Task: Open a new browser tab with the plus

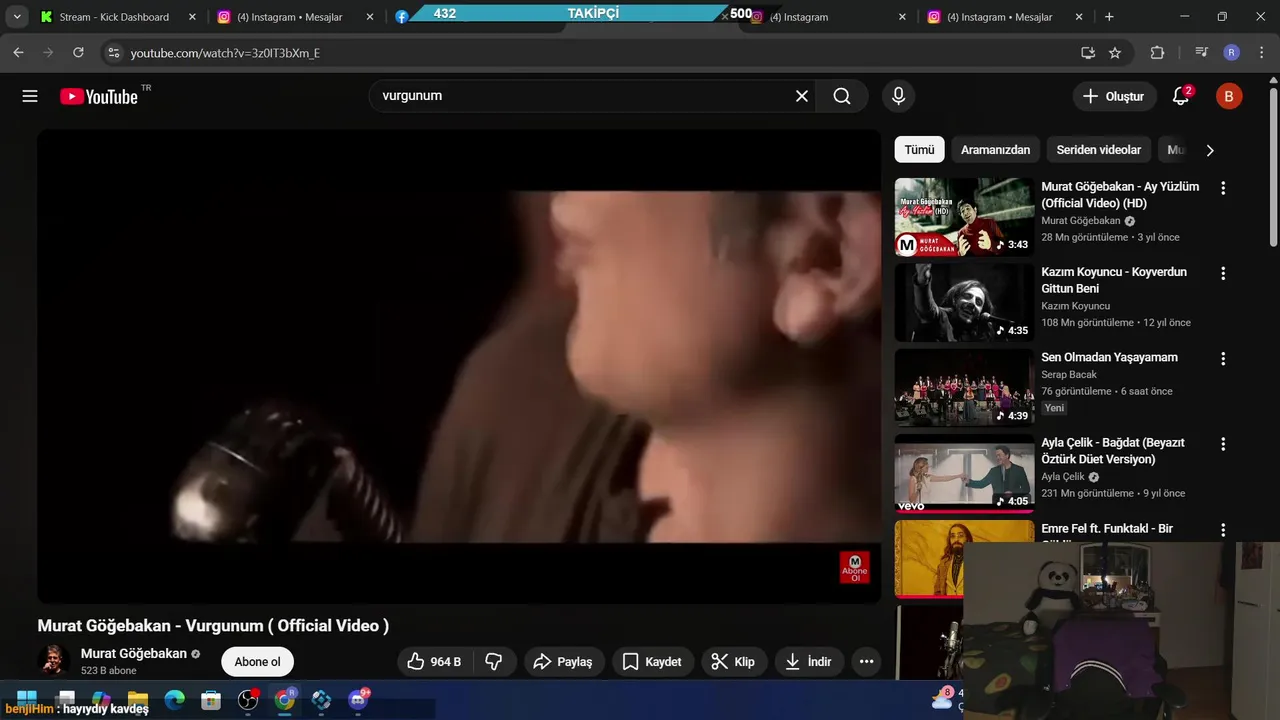Action: pyautogui.click(x=1109, y=17)
